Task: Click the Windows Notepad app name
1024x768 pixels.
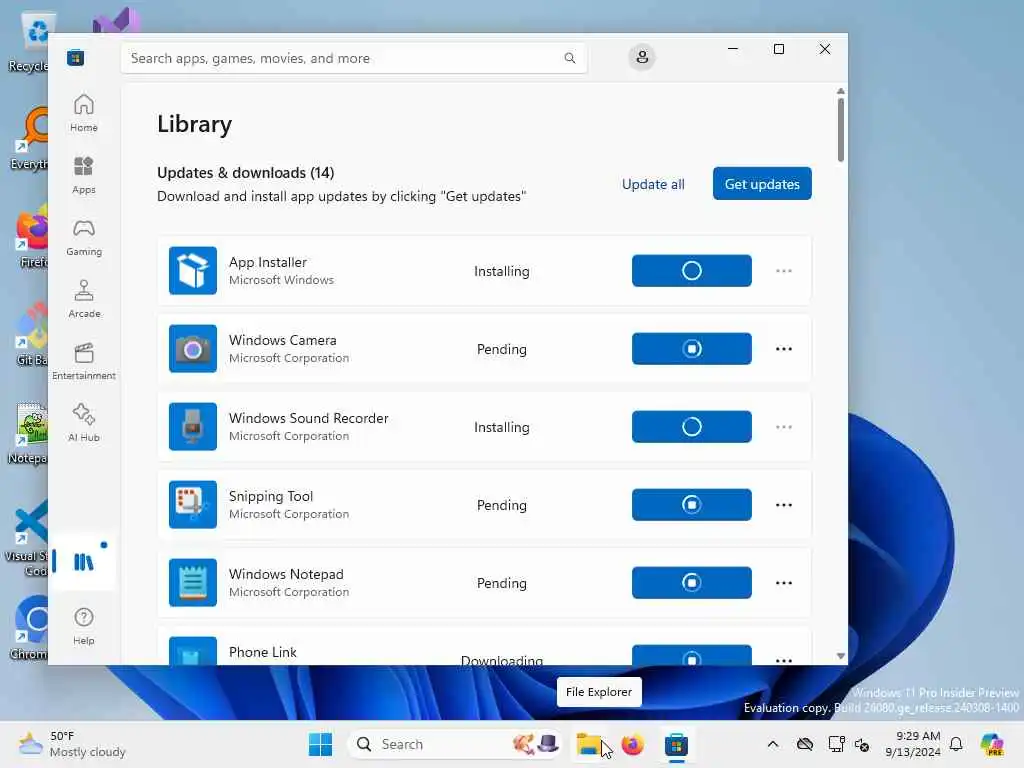Action: click(286, 574)
